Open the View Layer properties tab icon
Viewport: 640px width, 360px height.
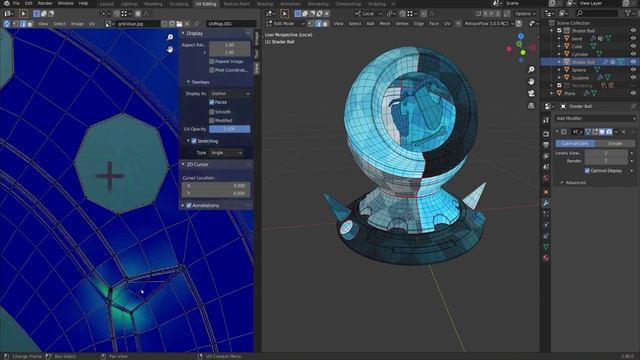click(x=546, y=156)
